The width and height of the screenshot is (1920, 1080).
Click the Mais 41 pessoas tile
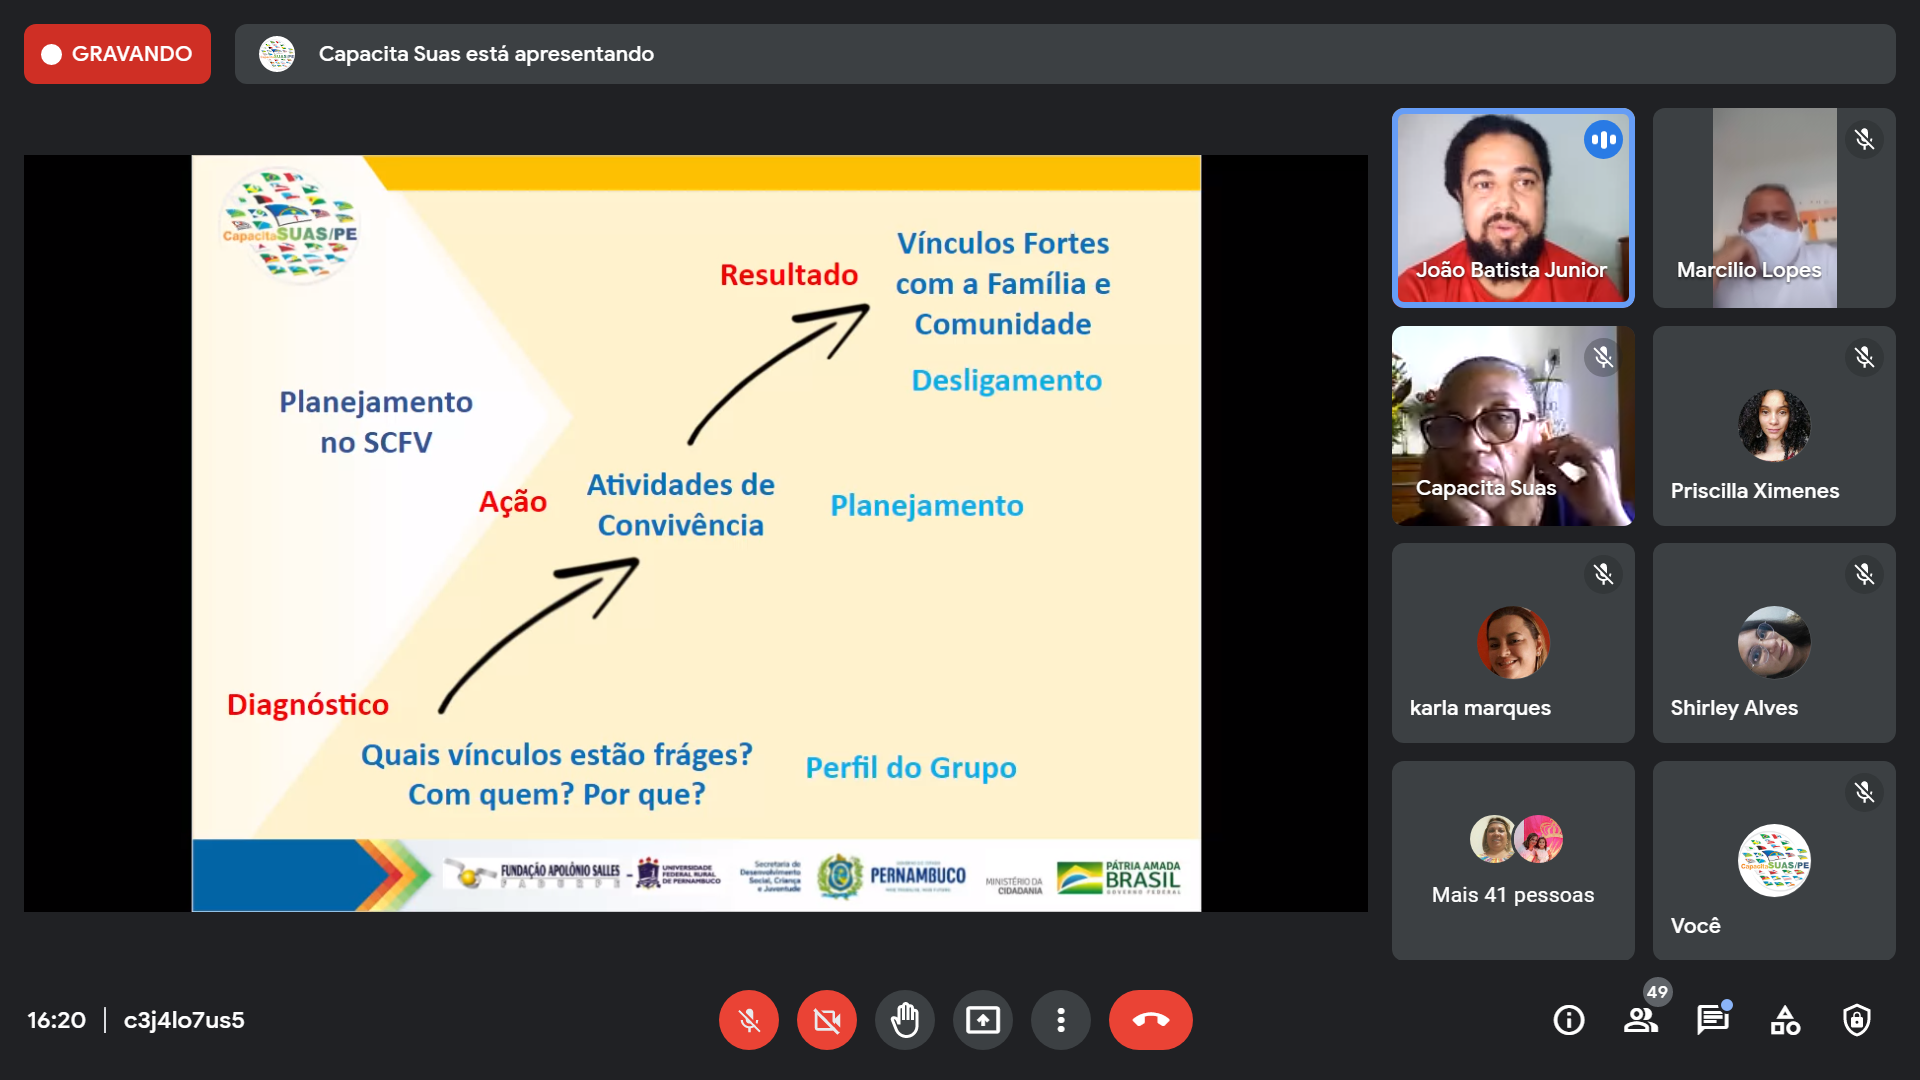click(x=1512, y=860)
